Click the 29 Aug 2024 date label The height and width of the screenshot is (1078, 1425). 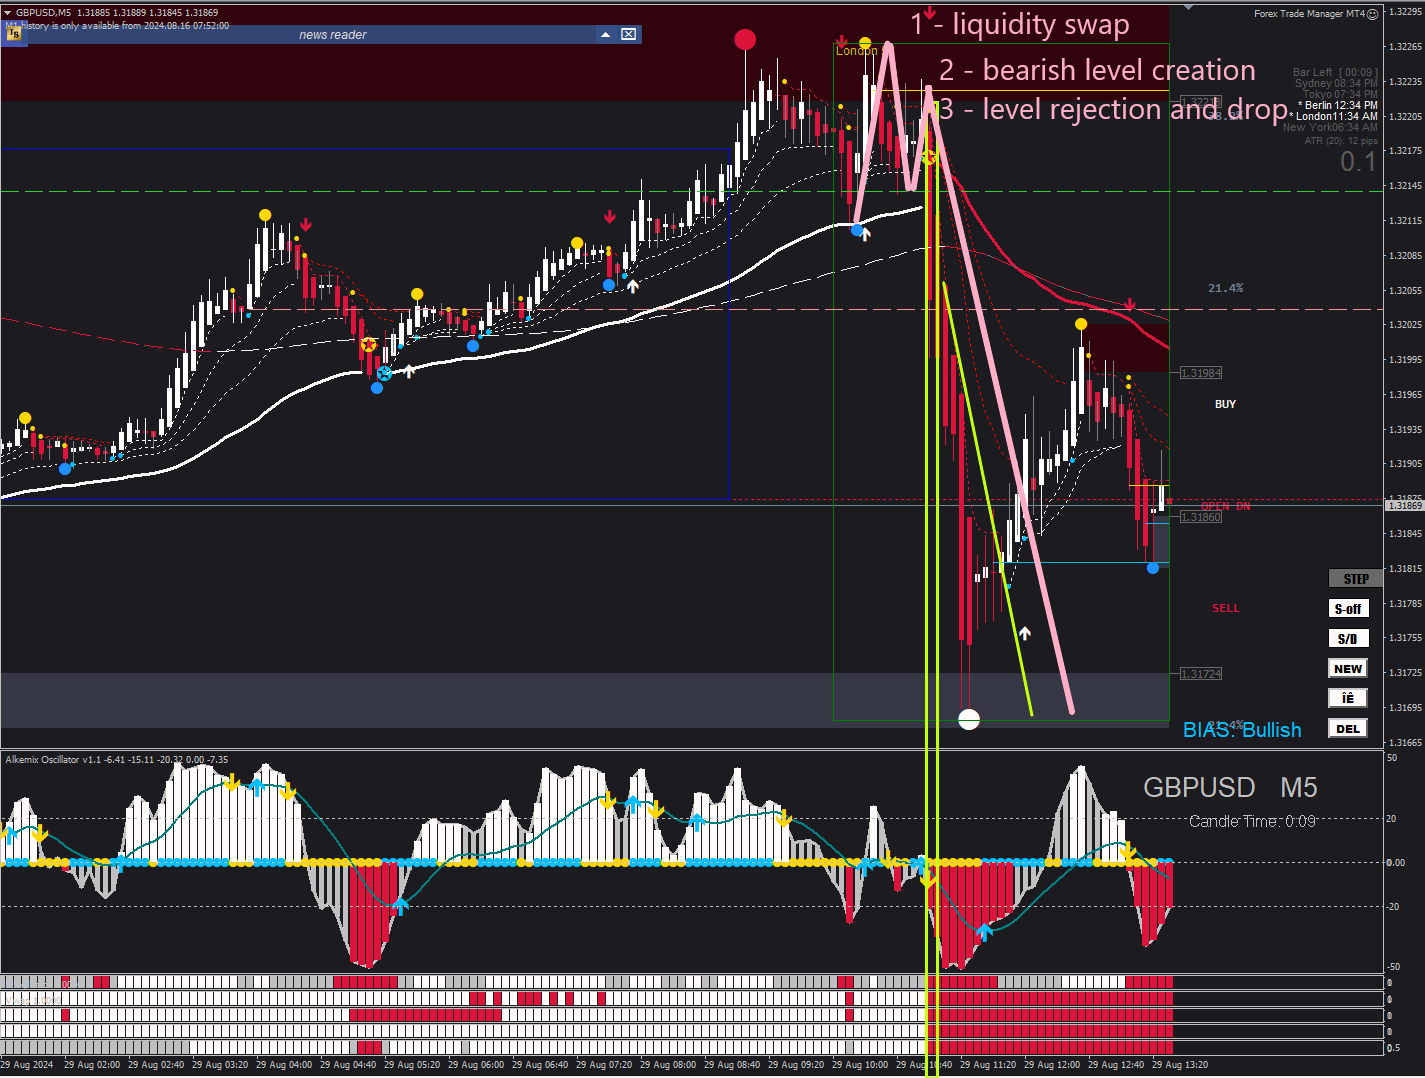pos(27,1065)
